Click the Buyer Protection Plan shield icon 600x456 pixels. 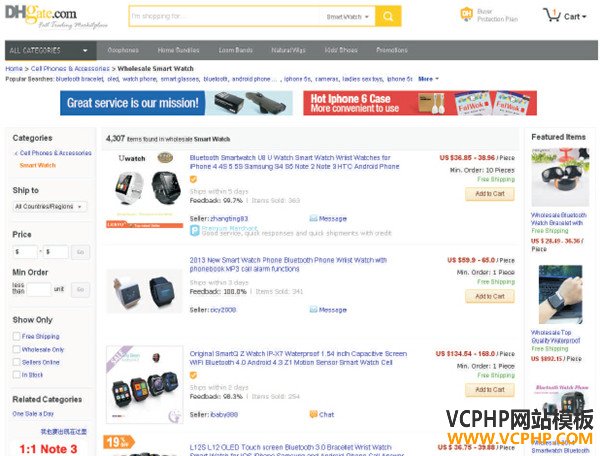tap(466, 15)
